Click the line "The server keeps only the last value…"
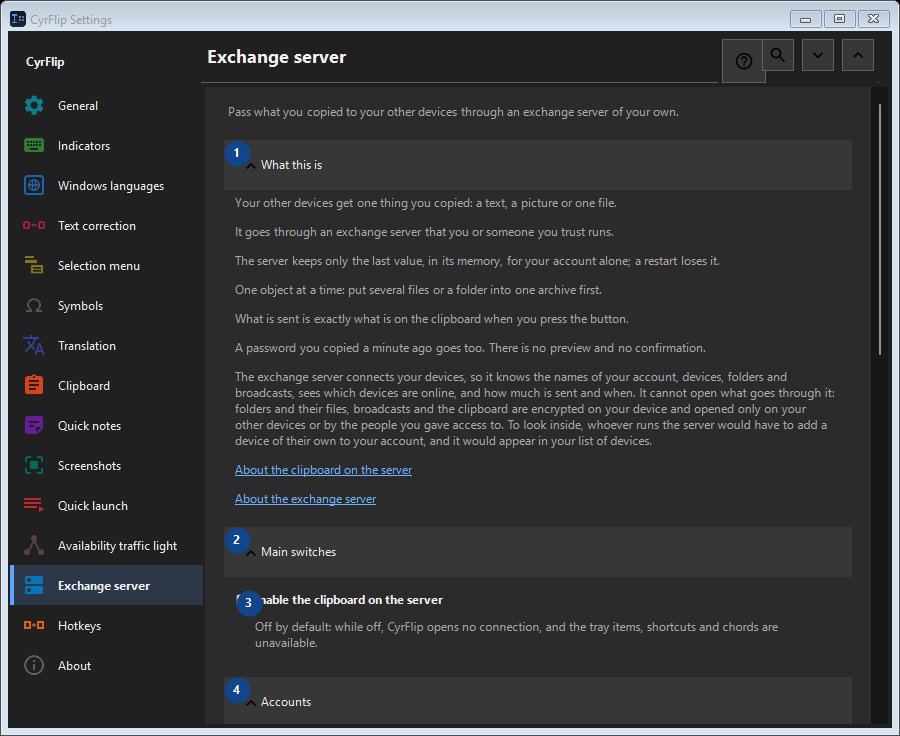The image size is (900, 736). click(x=477, y=261)
